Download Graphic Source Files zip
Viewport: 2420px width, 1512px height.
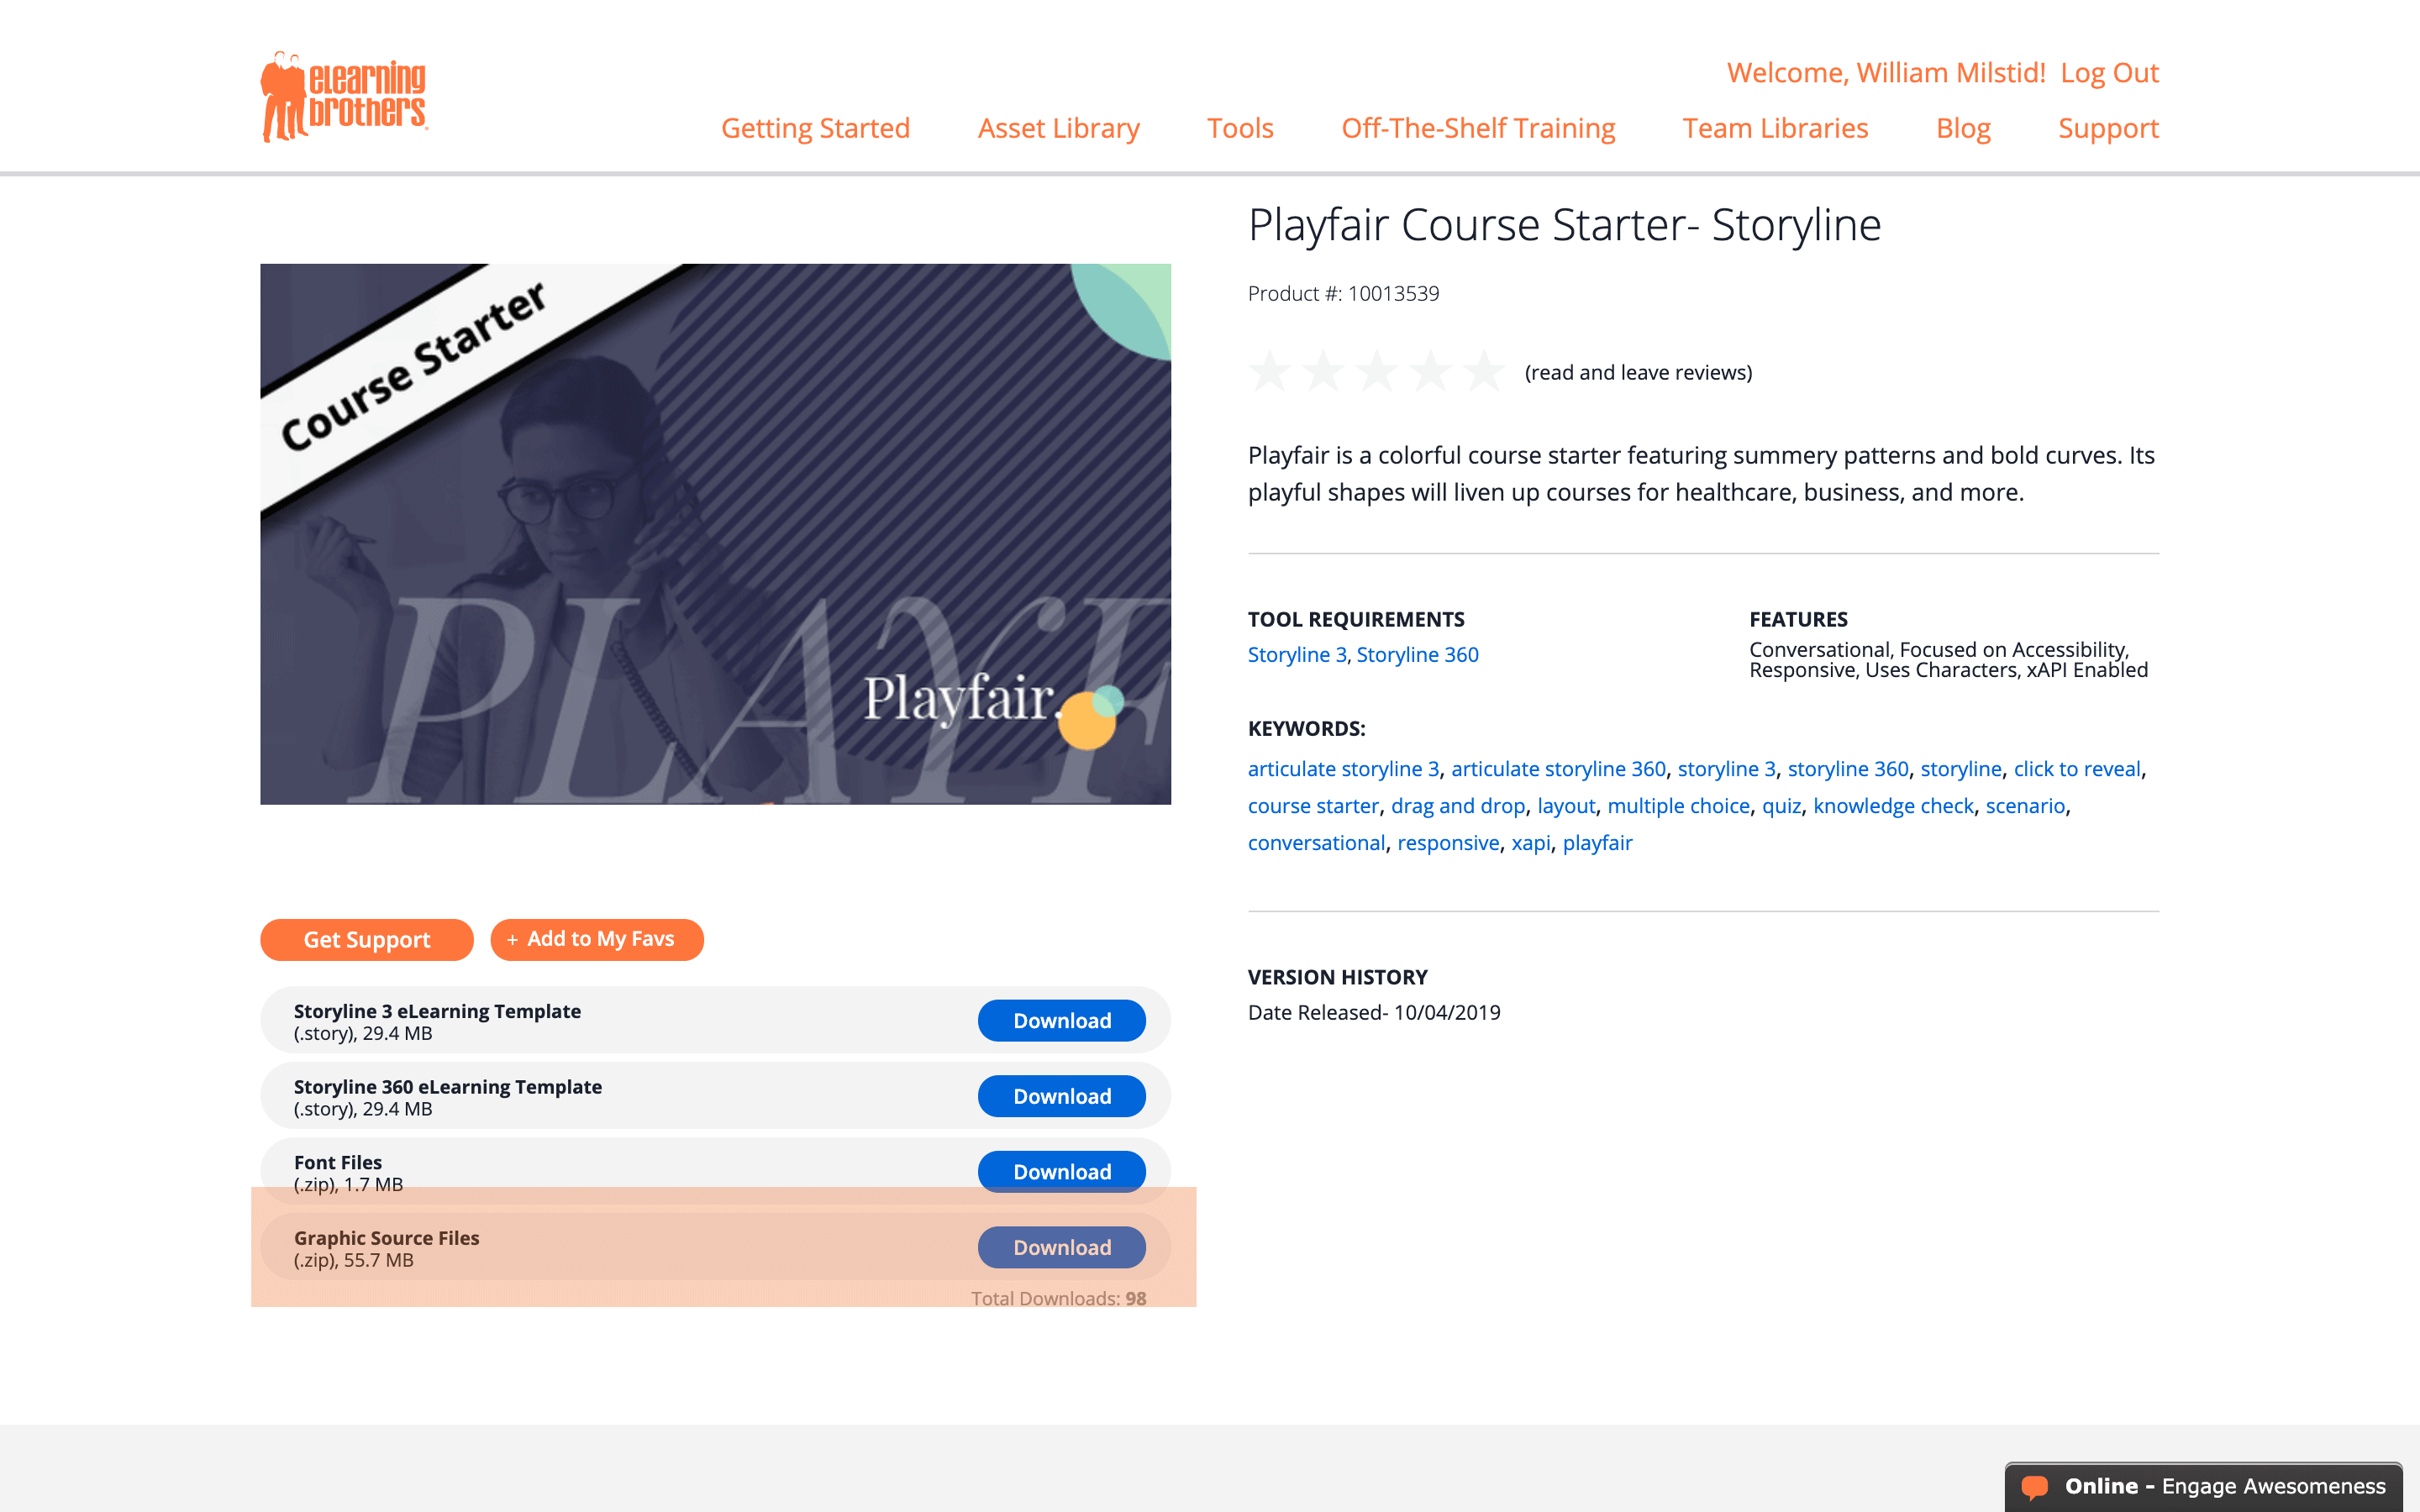(1061, 1247)
